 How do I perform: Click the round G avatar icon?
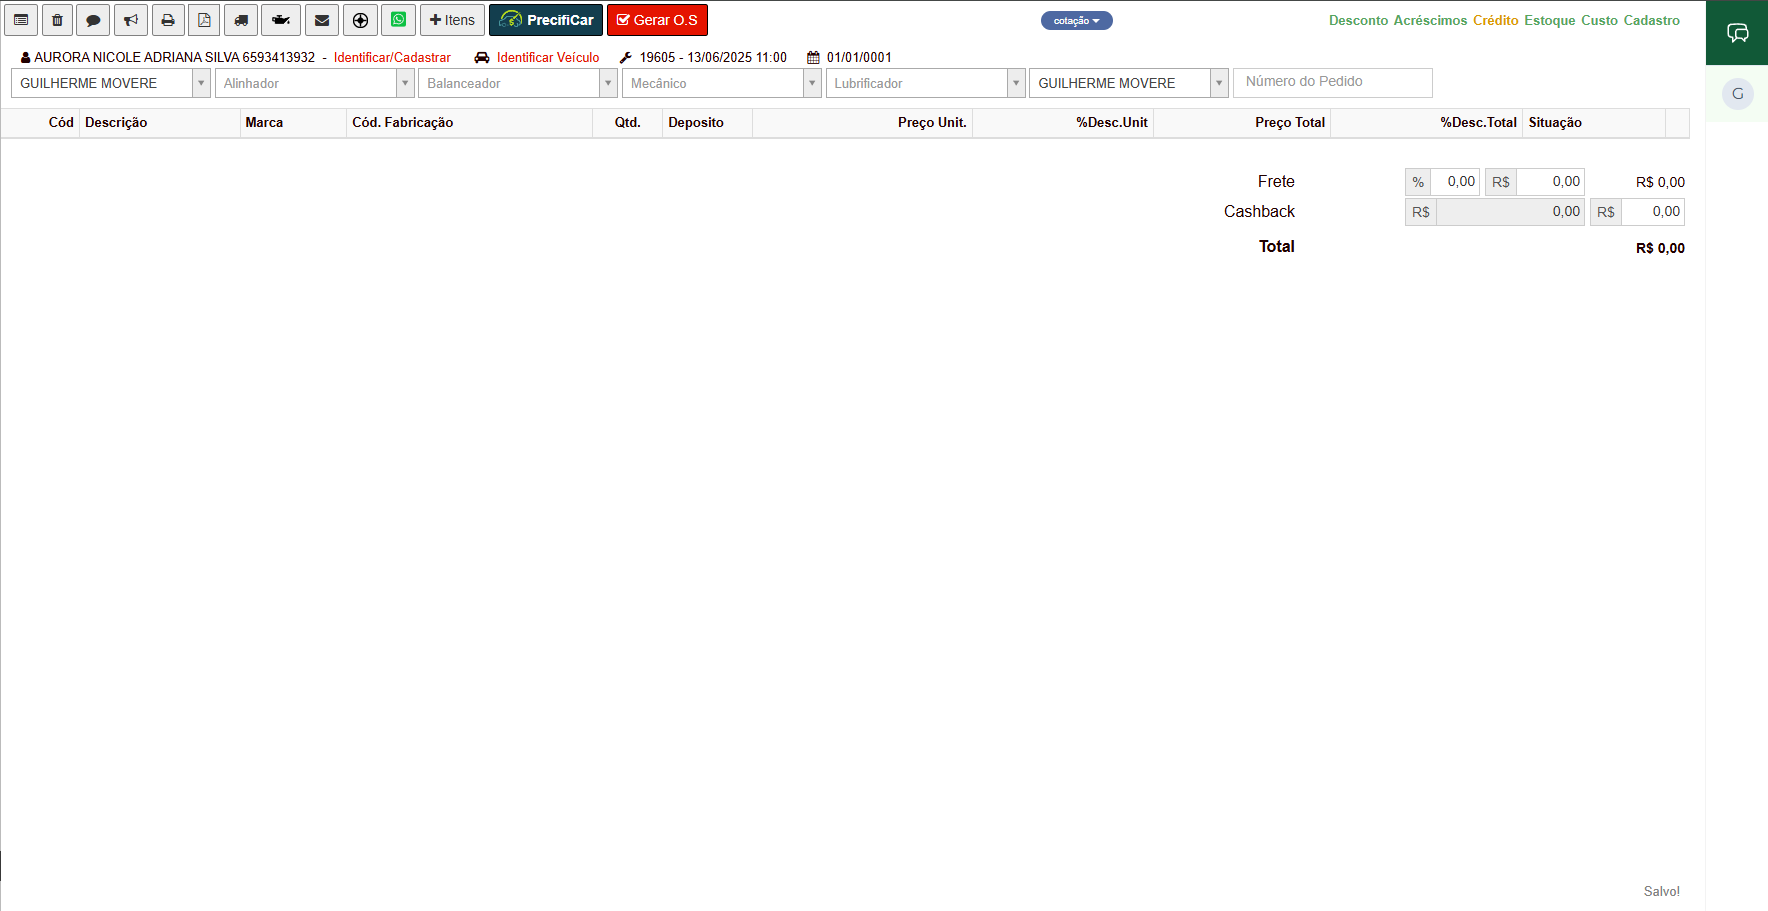1737,94
